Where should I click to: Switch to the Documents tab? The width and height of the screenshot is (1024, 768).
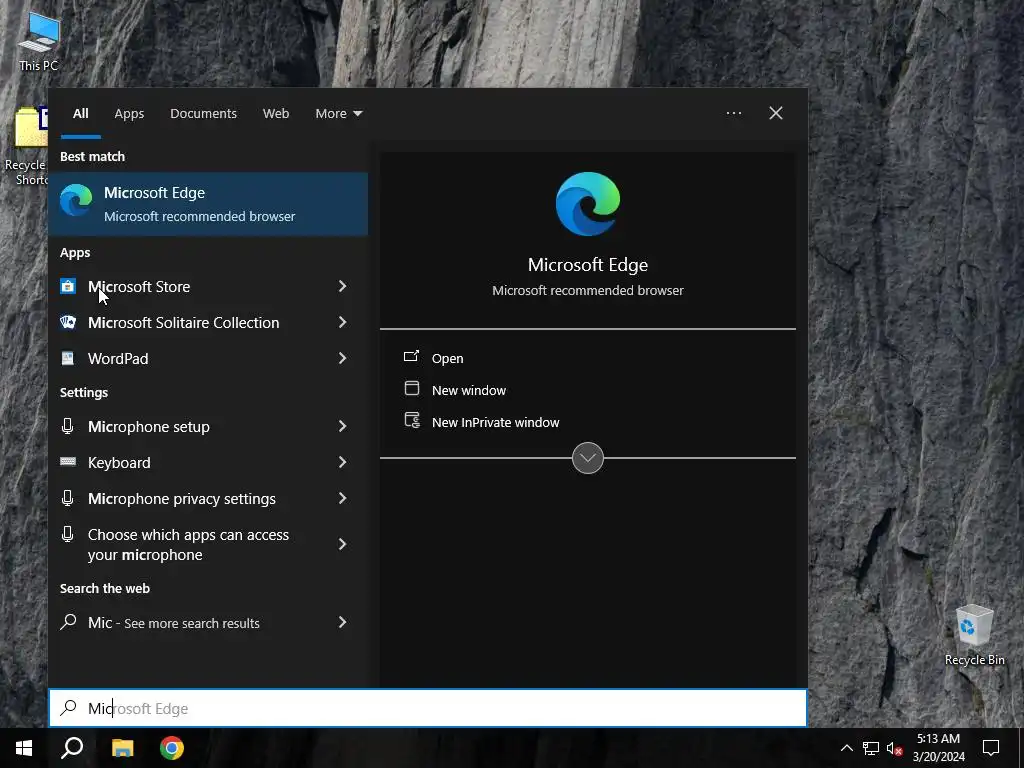coord(203,114)
